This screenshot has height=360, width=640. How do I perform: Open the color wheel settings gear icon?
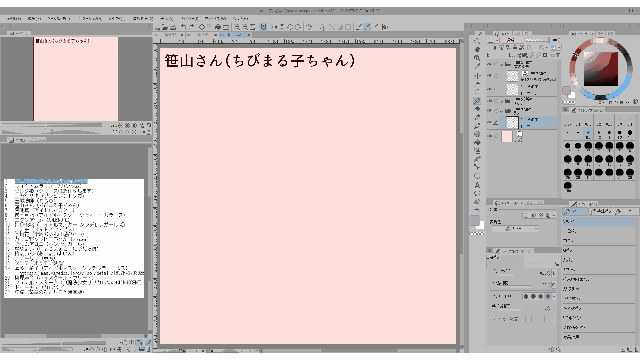pos(635,102)
